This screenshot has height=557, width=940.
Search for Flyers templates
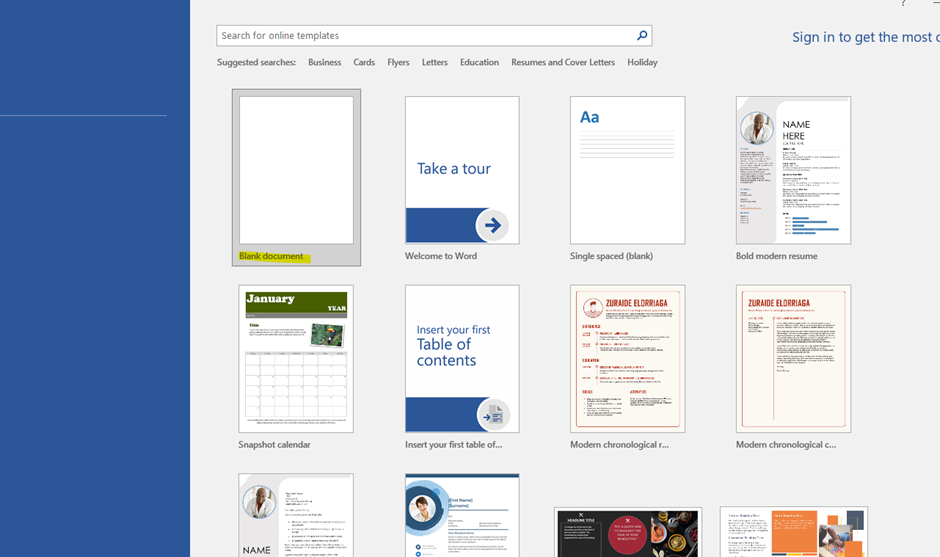(x=398, y=62)
